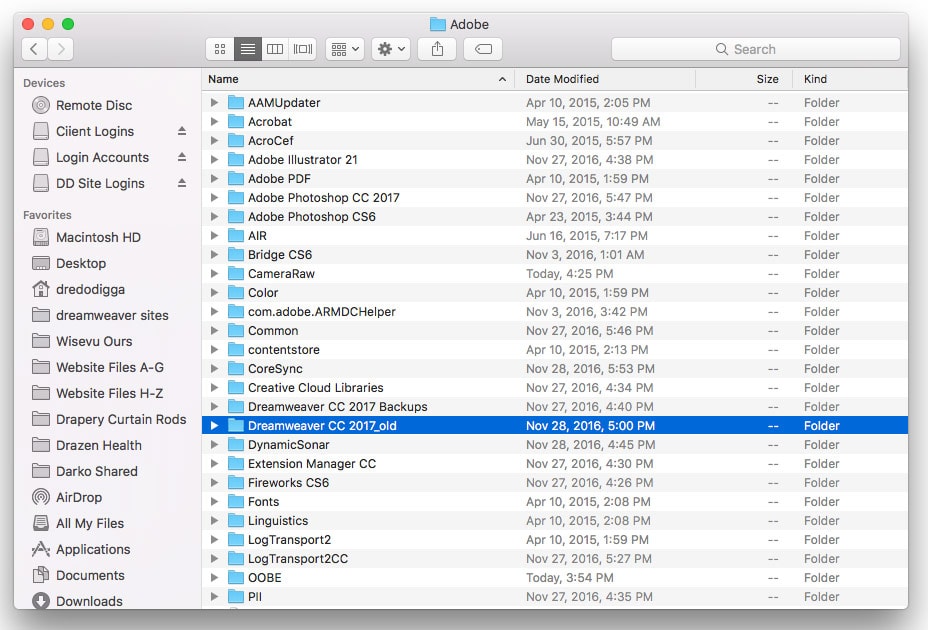Select the DynamicSonar folder

coord(555,445)
